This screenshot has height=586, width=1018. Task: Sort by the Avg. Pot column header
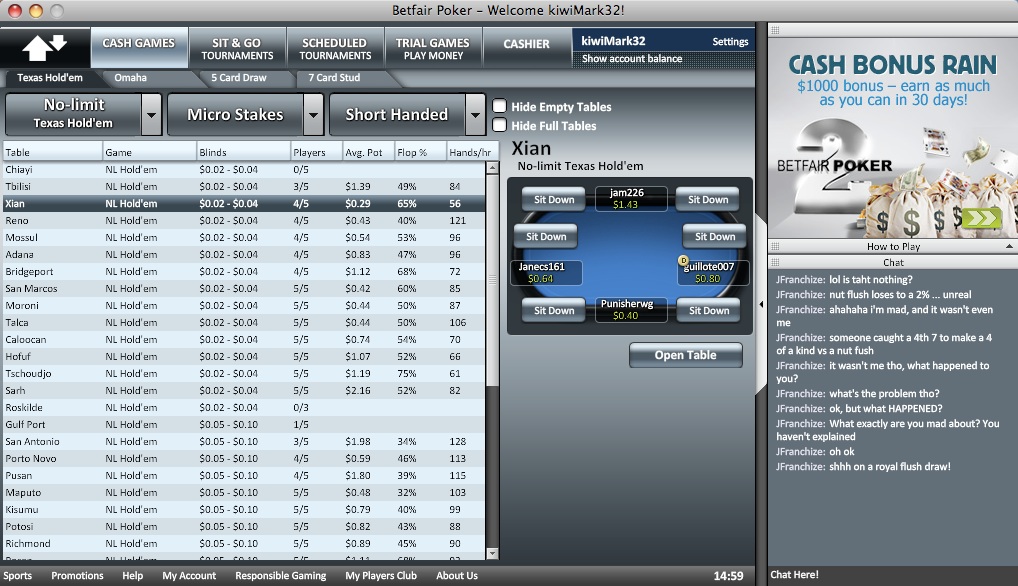(x=369, y=152)
